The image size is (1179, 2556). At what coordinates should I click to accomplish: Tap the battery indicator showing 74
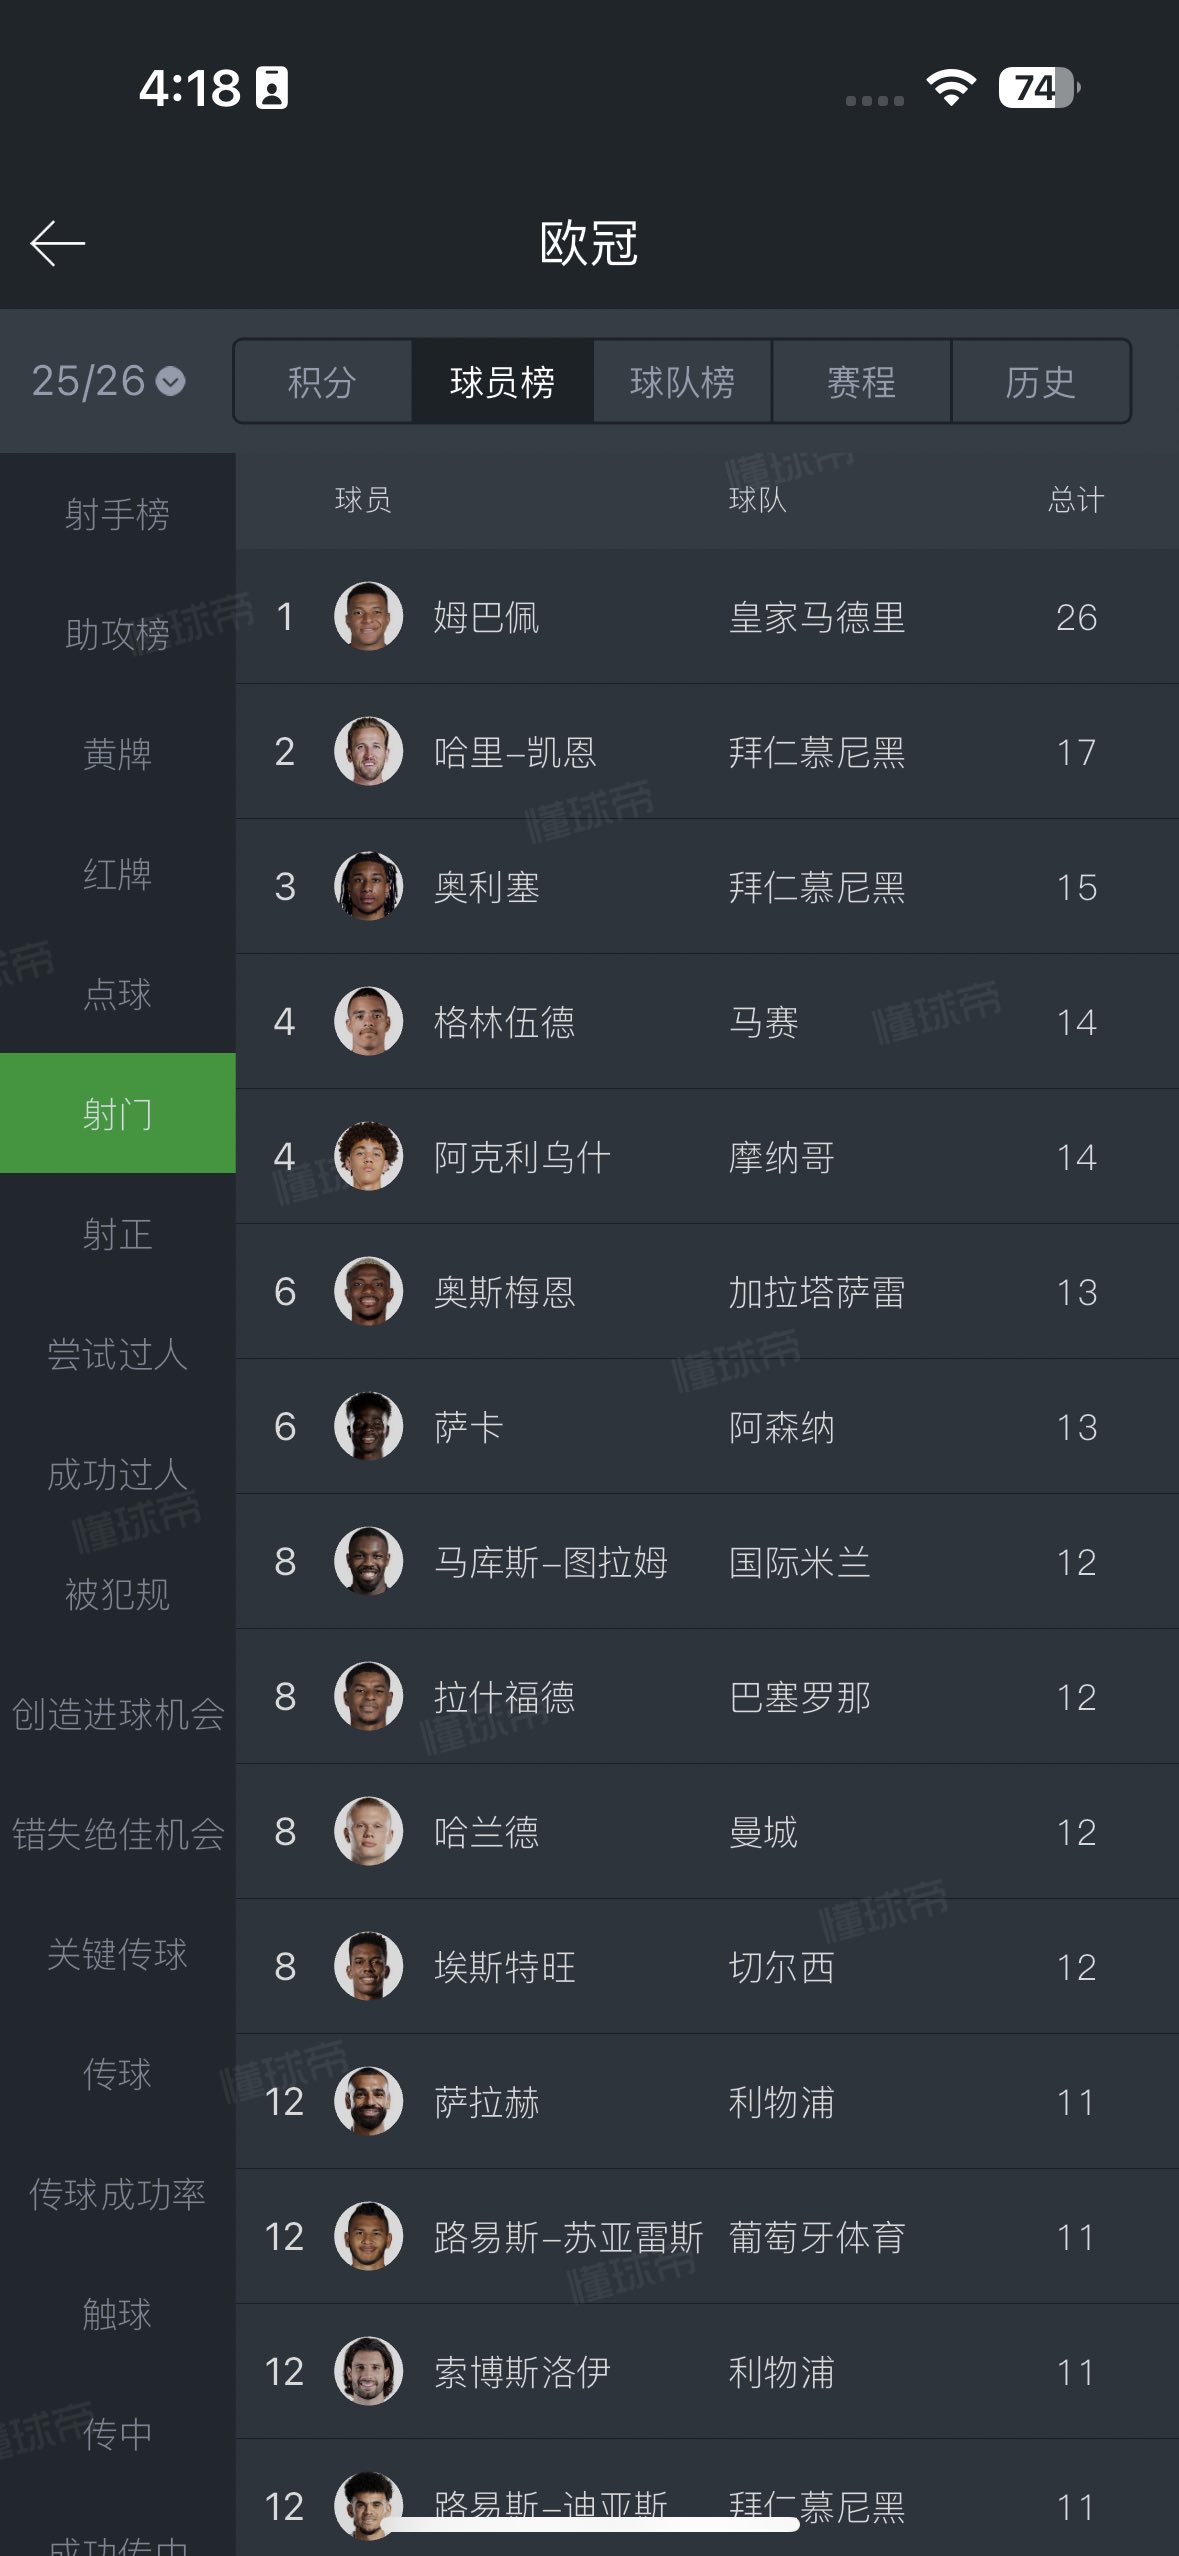(x=1038, y=88)
